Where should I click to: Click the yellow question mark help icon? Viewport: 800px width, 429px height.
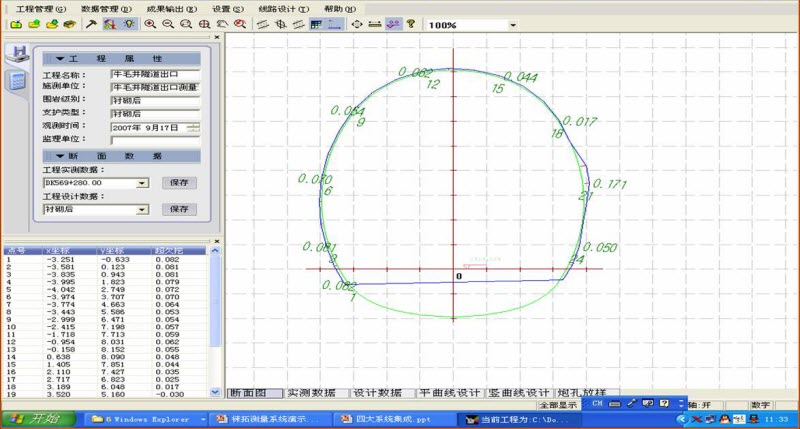(x=410, y=23)
